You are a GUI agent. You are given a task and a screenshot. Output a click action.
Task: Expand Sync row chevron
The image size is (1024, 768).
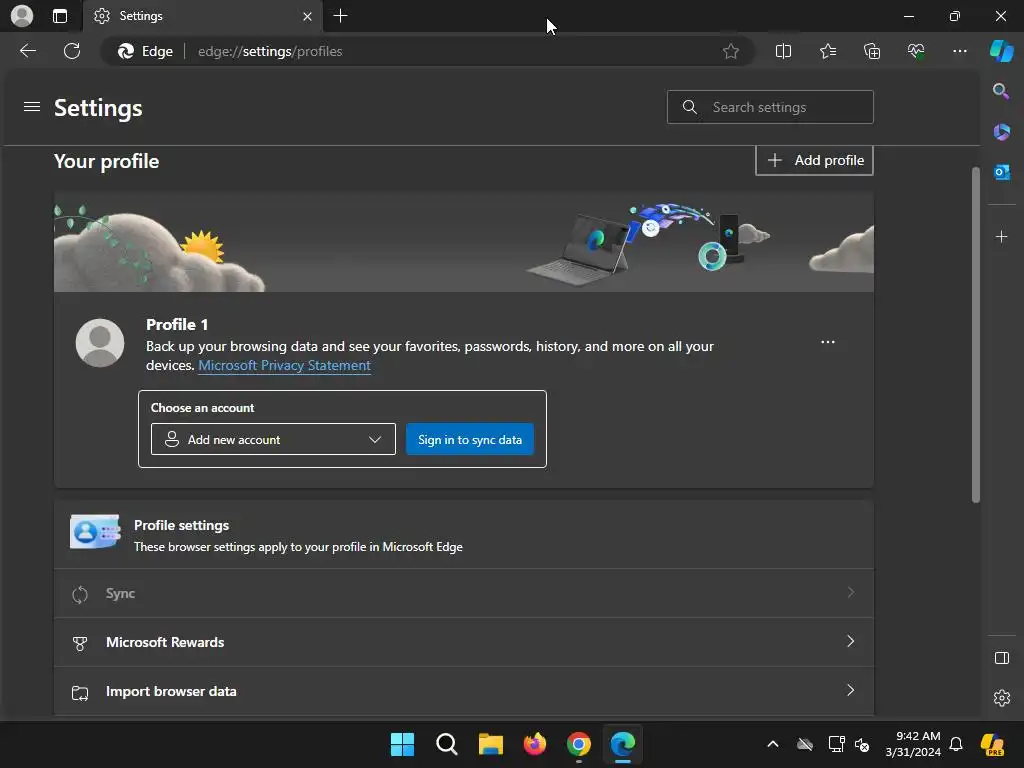tap(850, 592)
